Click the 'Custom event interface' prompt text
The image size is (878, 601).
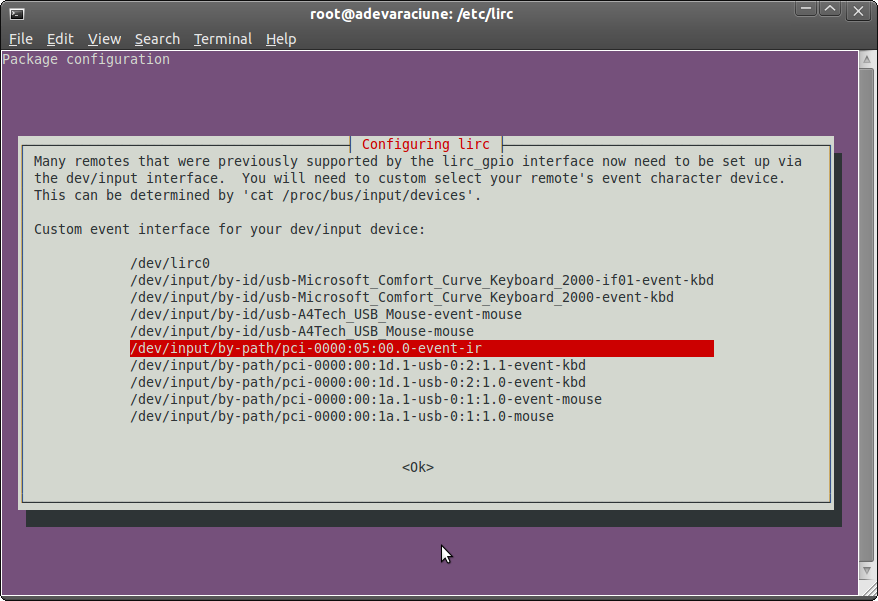coord(230,229)
